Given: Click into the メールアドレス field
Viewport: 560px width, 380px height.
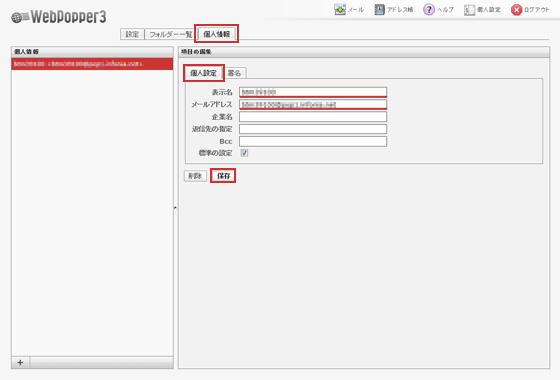Looking at the screenshot, I should point(313,104).
